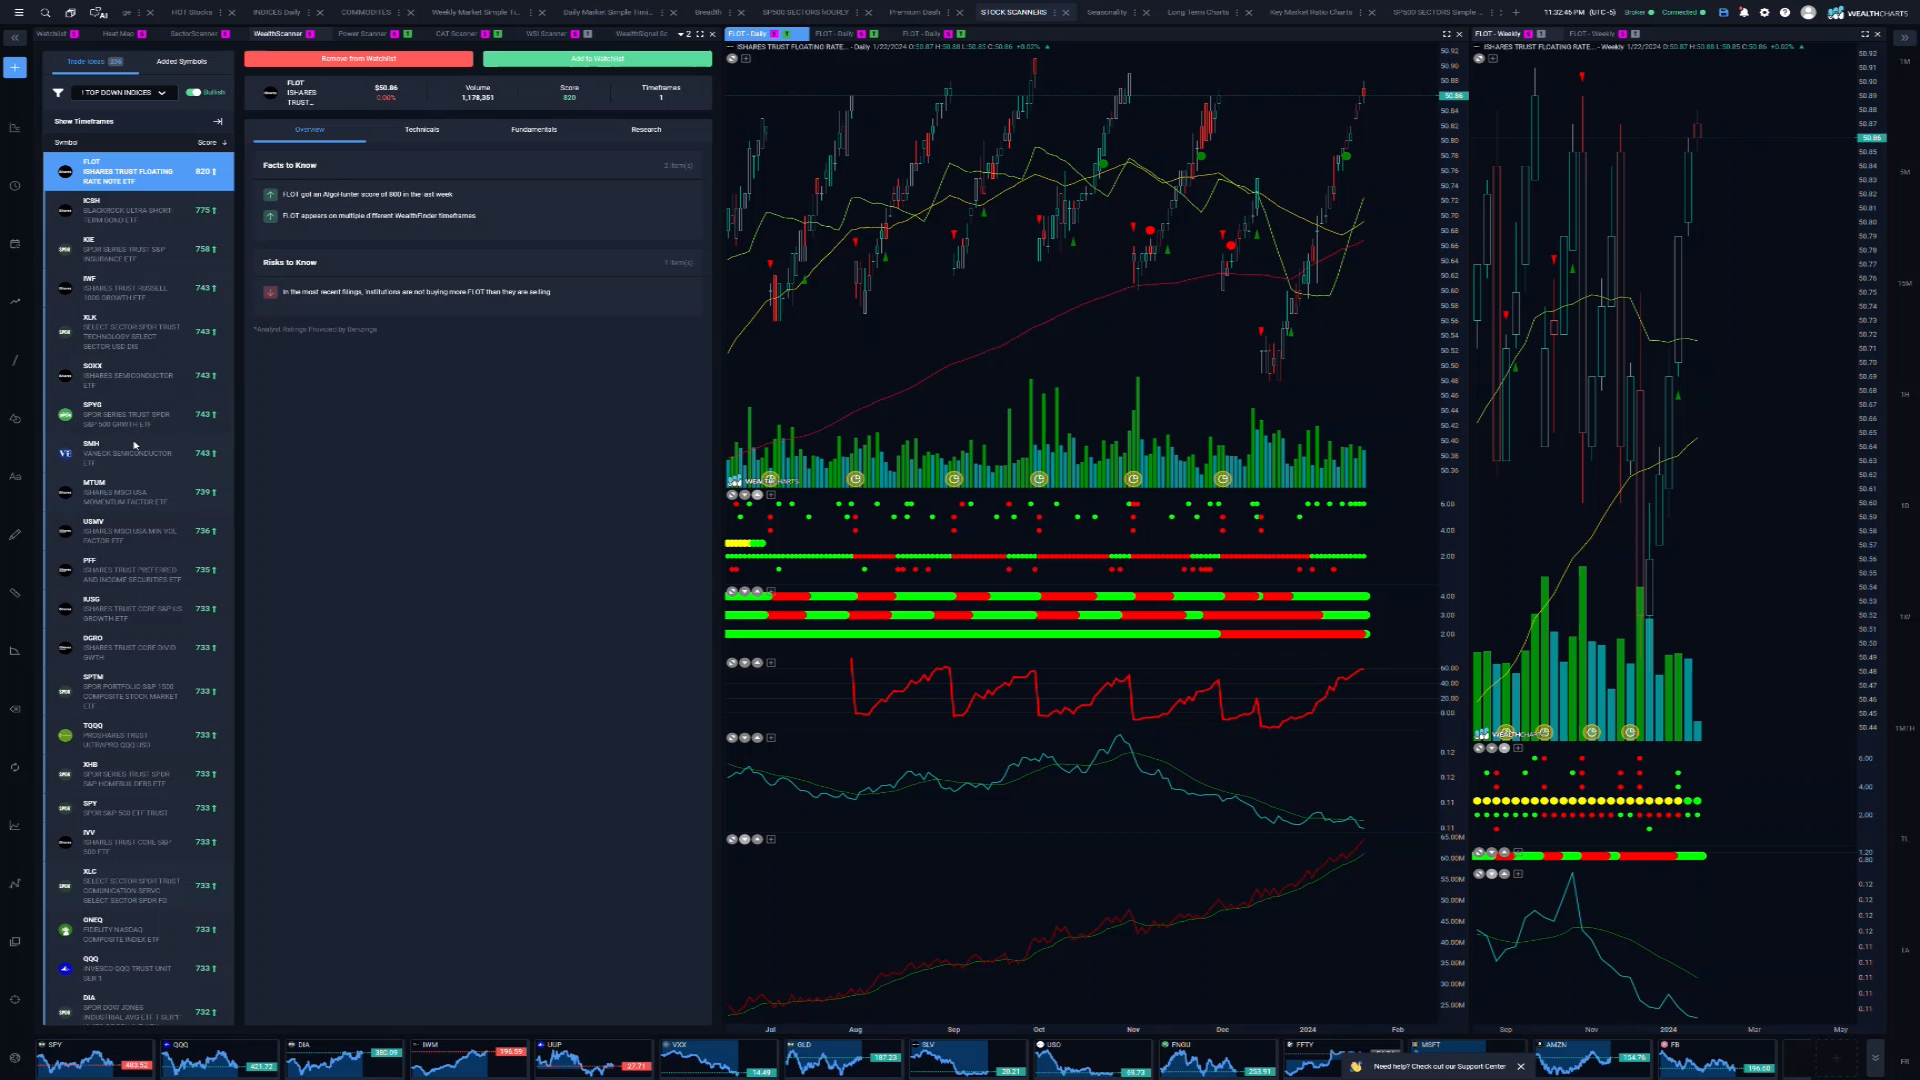Open the help question mark icon
The image size is (1920, 1080).
pyautogui.click(x=1785, y=13)
